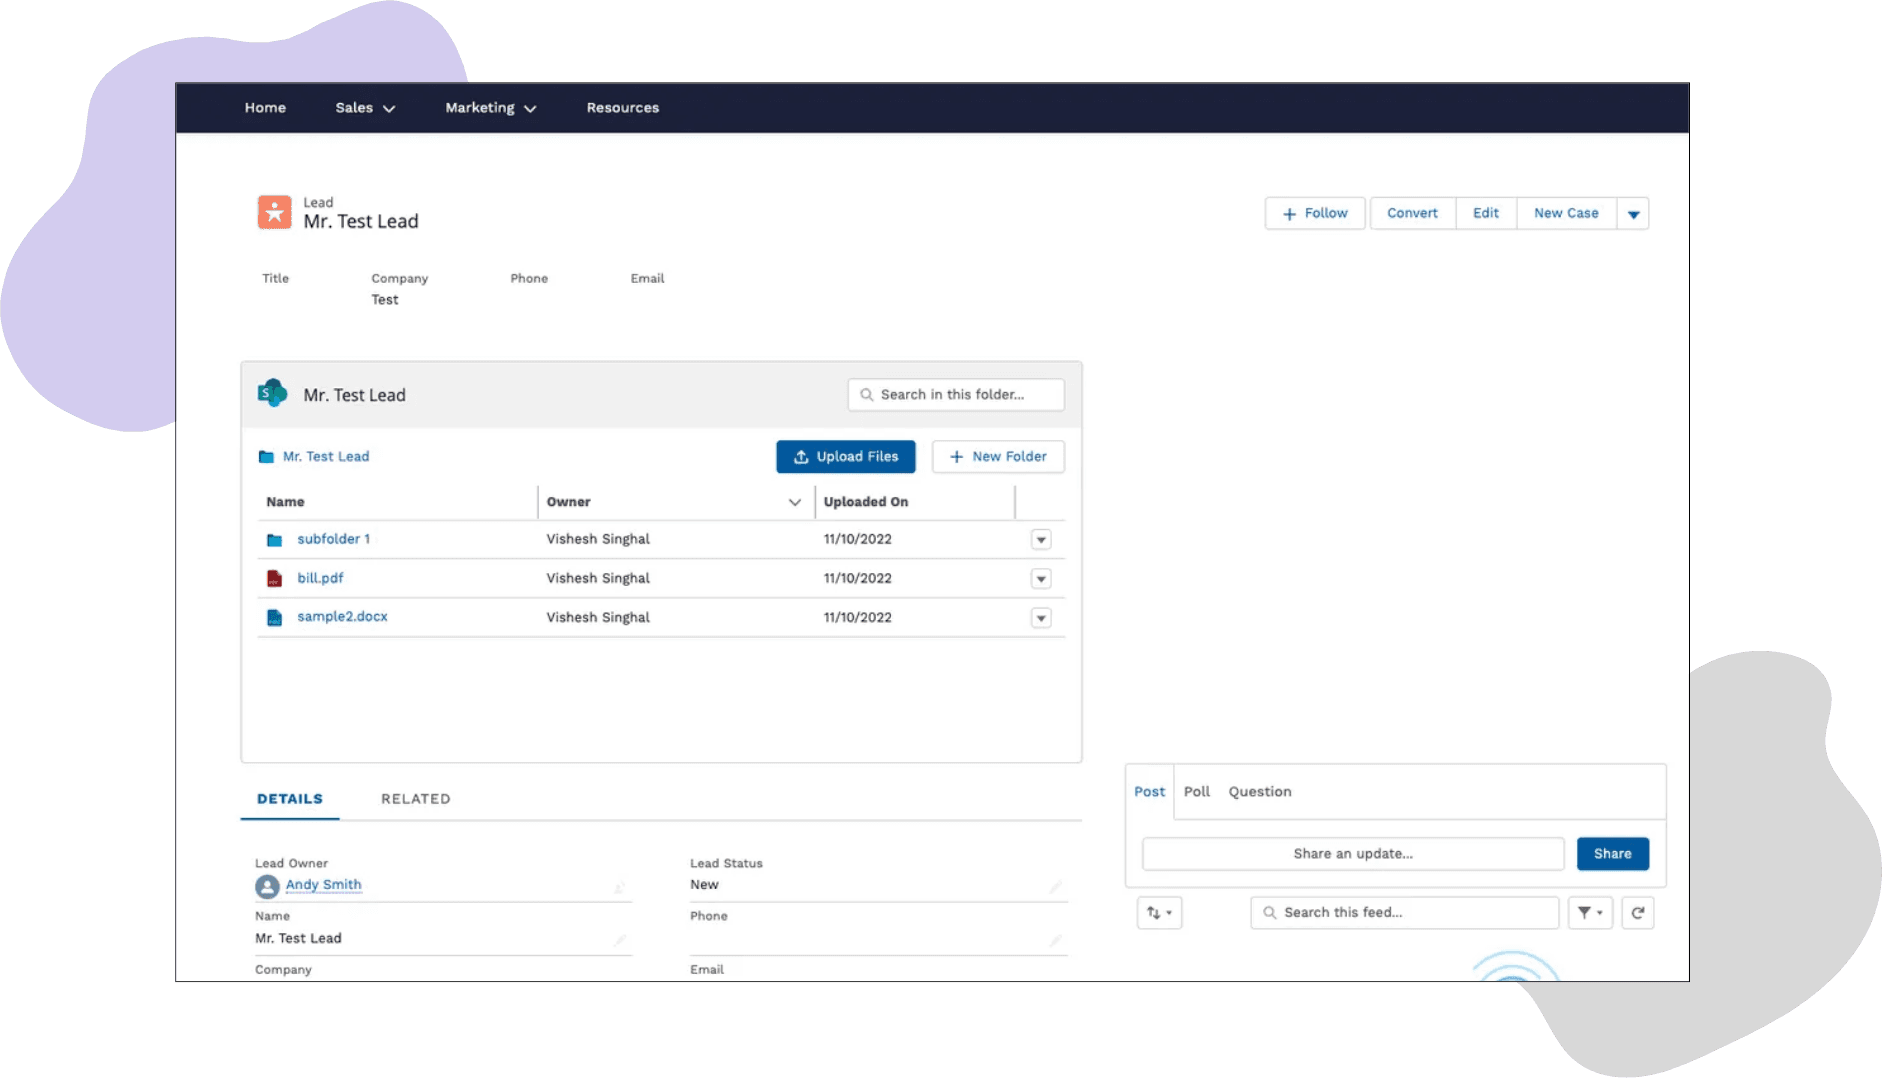This screenshot has height=1080, width=1886.
Task: Open the Sales navigation menu
Action: pos(365,108)
